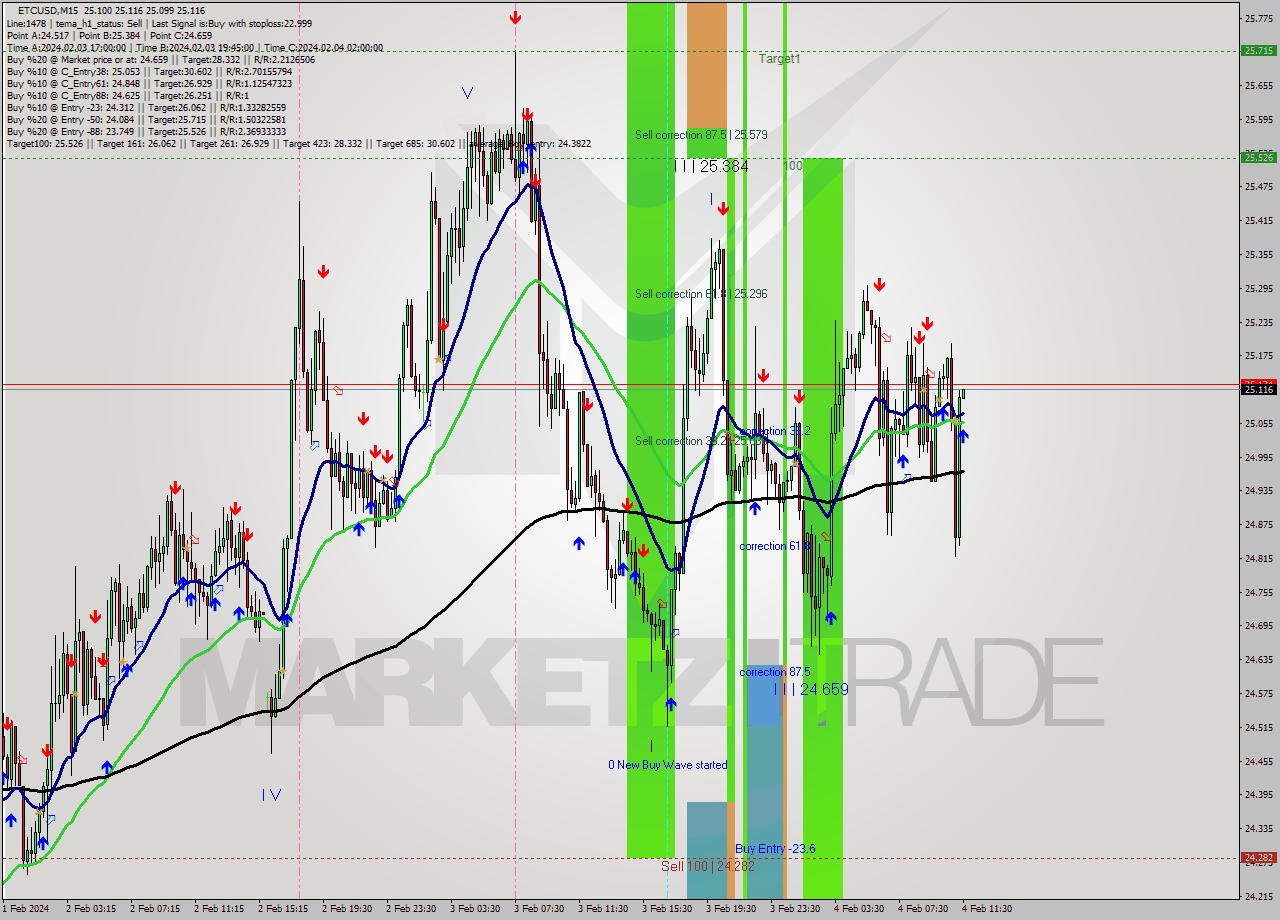Click the '2 Feb 11:15' time label
The height and width of the screenshot is (920, 1280).
pyautogui.click(x=219, y=909)
